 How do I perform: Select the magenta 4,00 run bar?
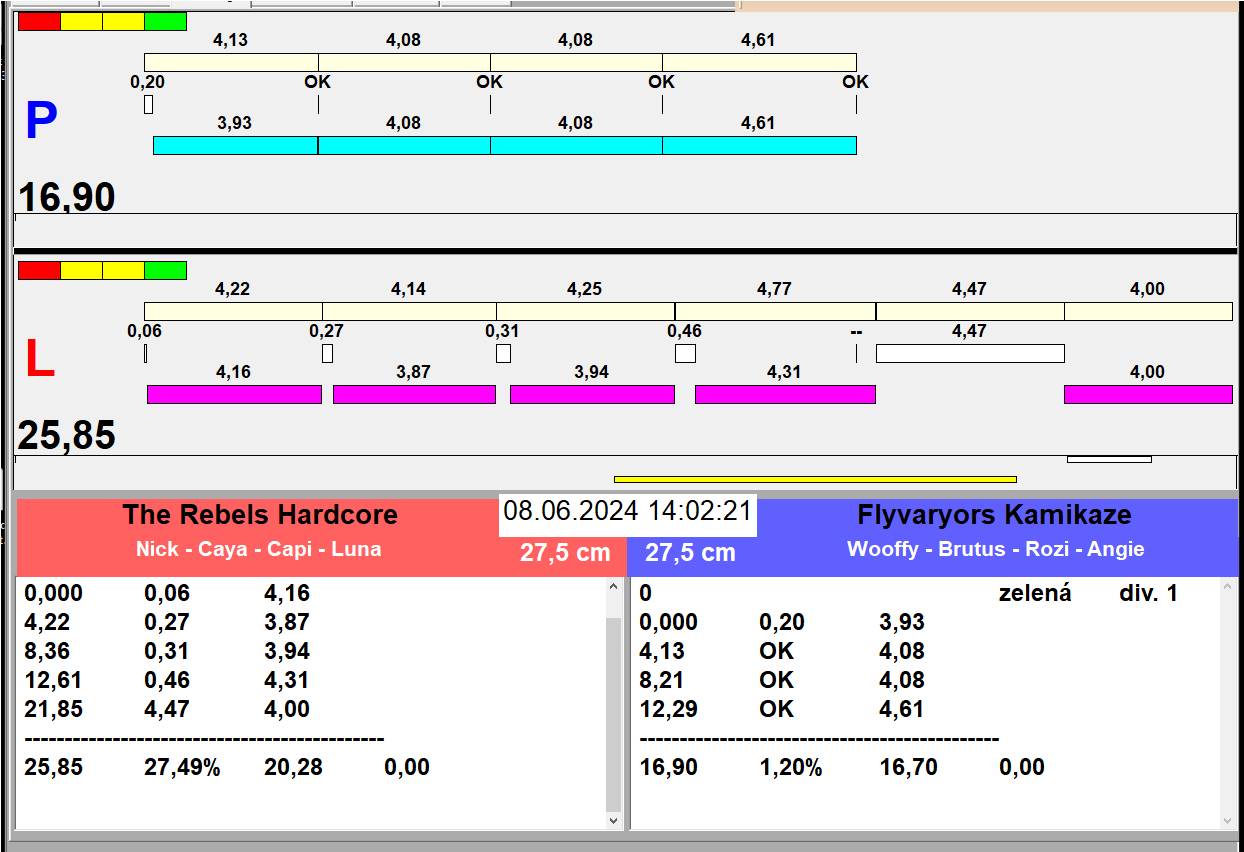pyautogui.click(x=1147, y=394)
